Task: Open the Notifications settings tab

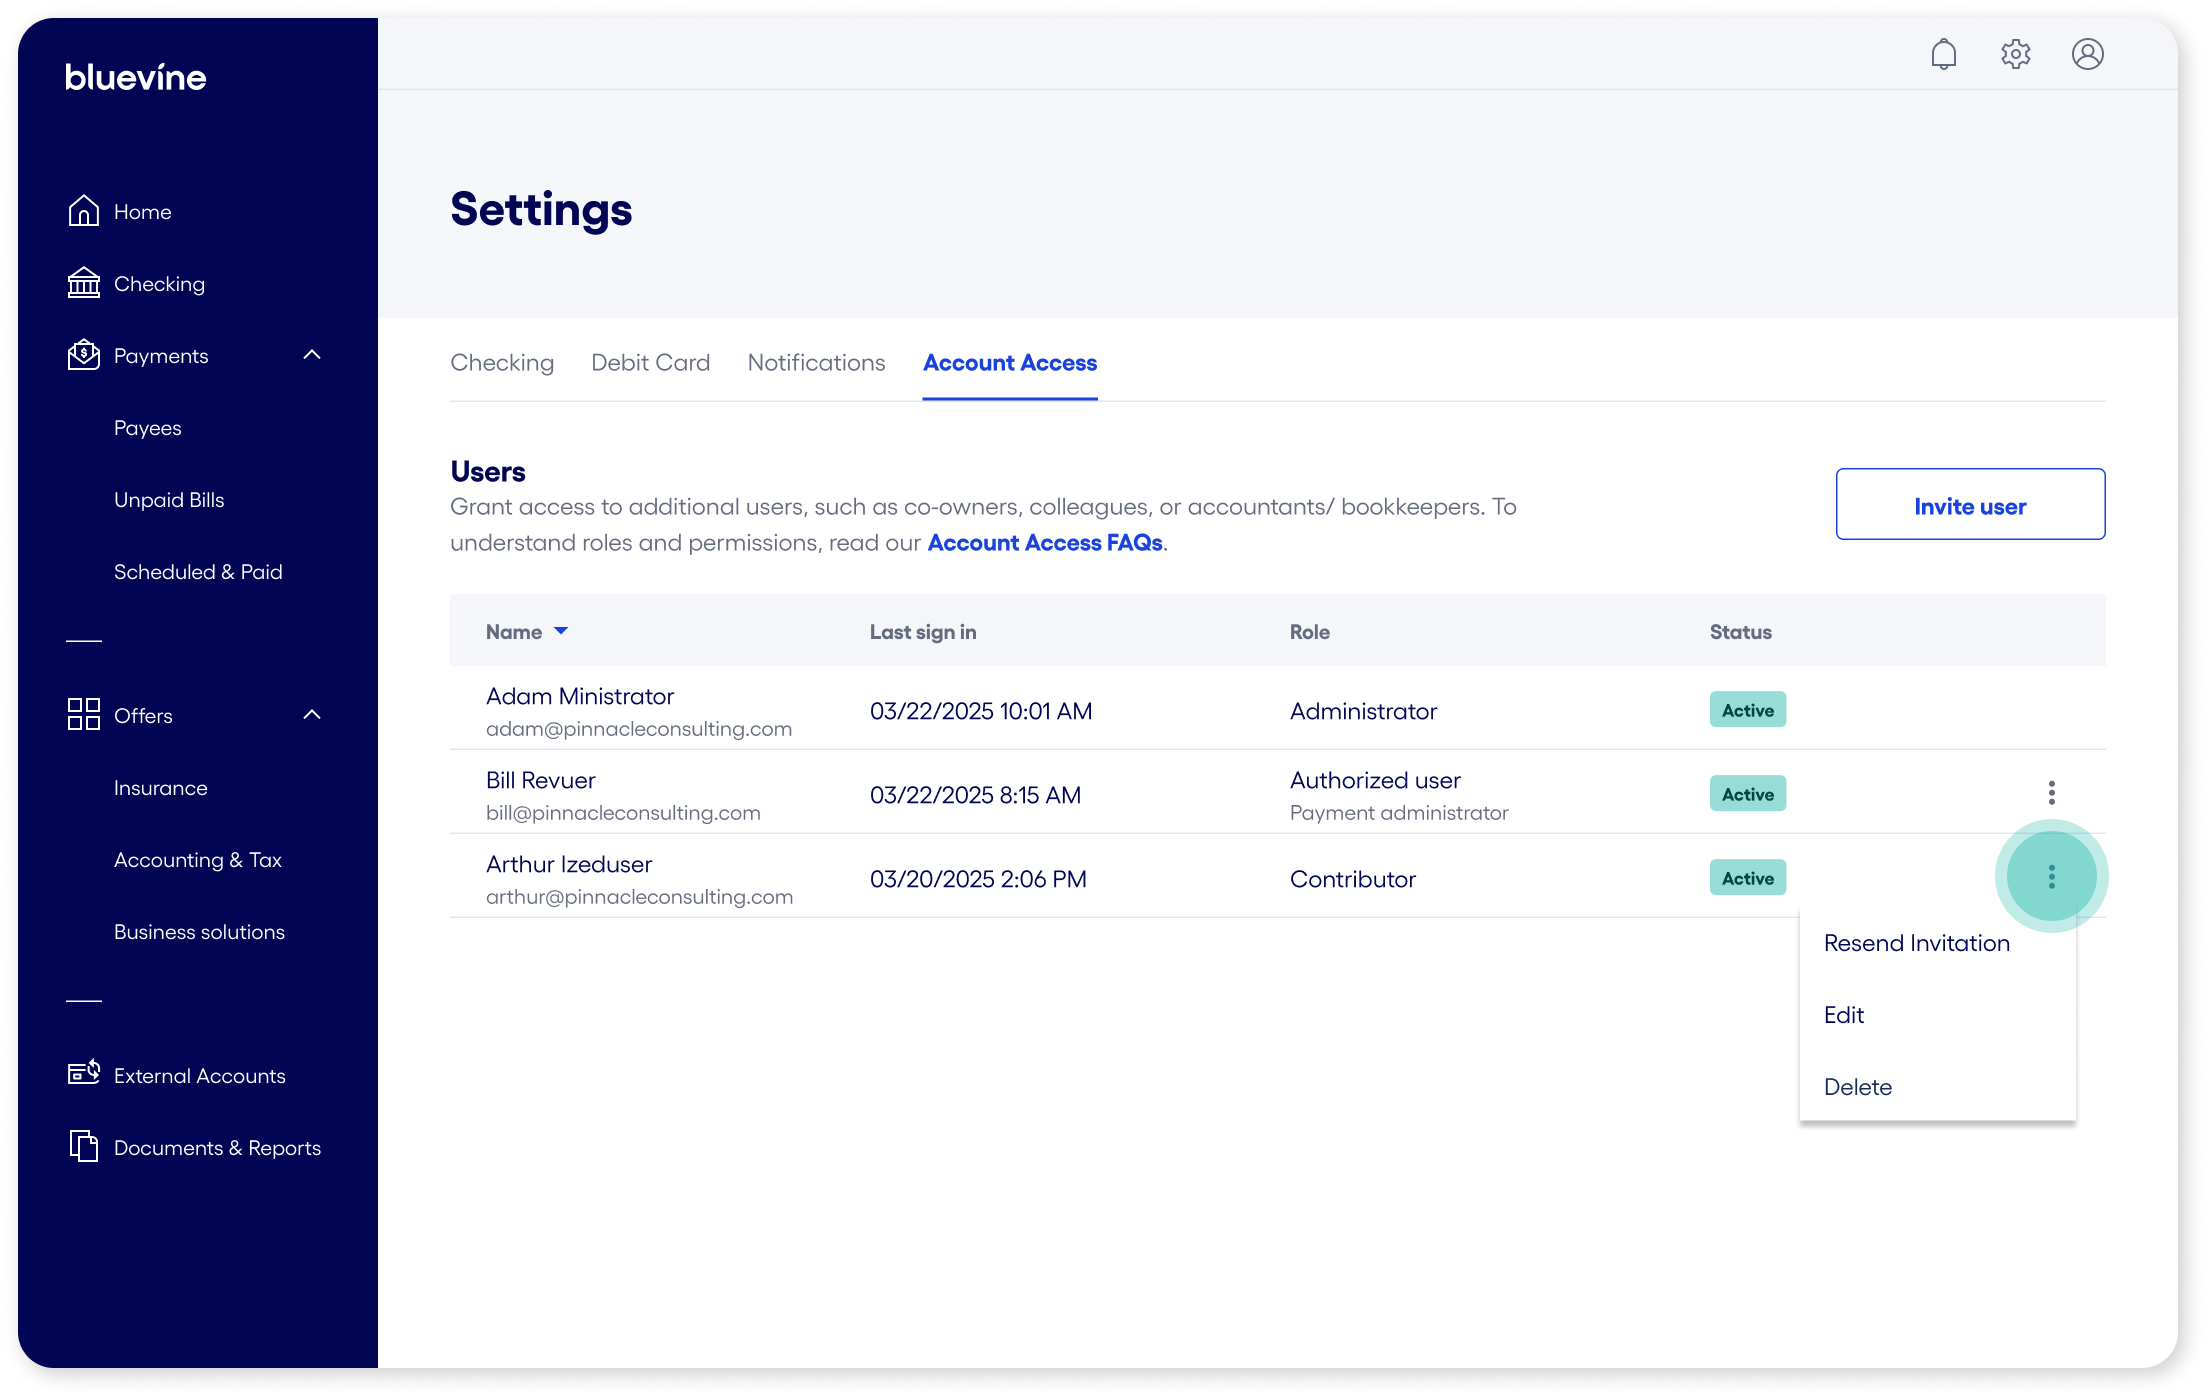Action: click(x=816, y=362)
